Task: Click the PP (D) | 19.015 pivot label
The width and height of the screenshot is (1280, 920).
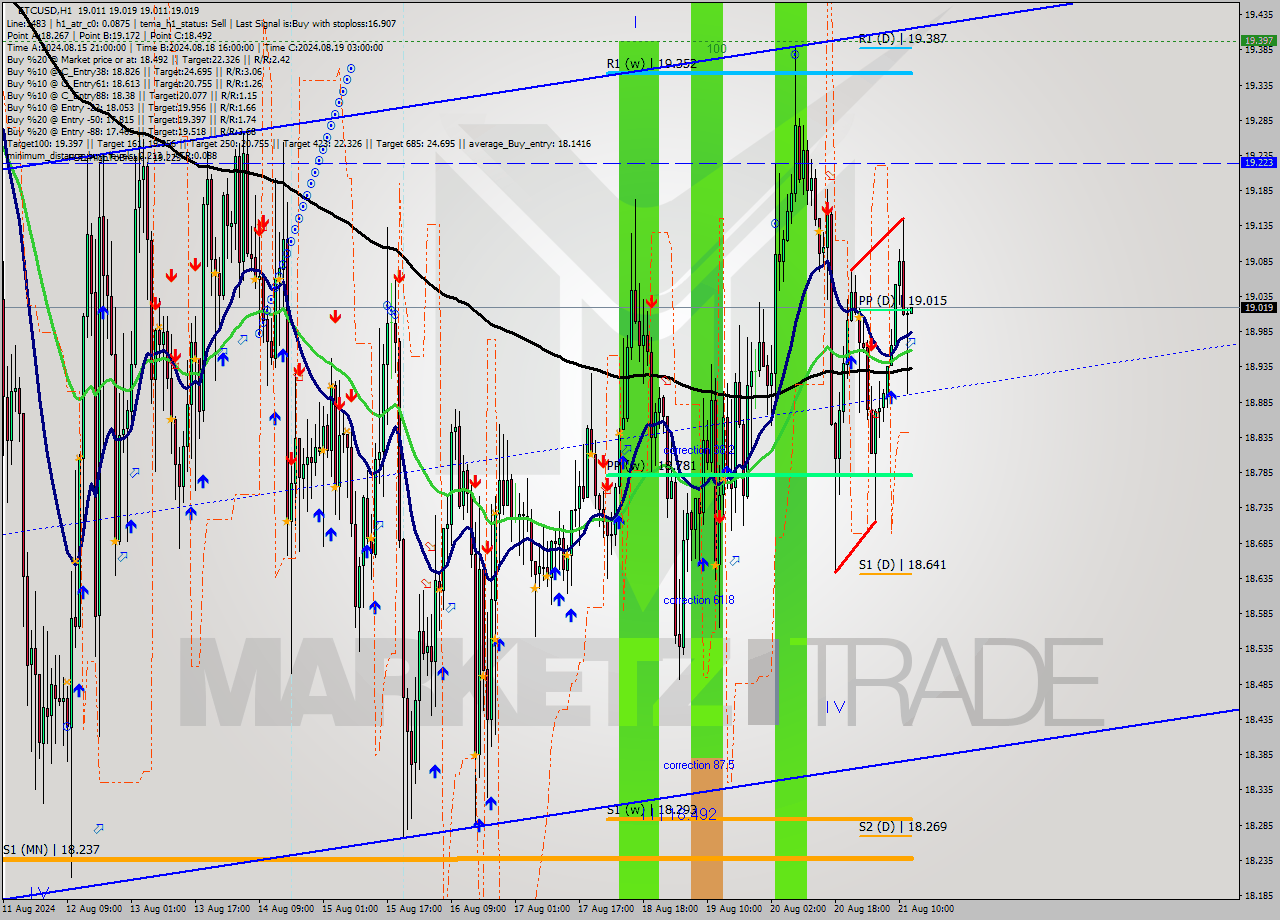Action: (x=903, y=300)
